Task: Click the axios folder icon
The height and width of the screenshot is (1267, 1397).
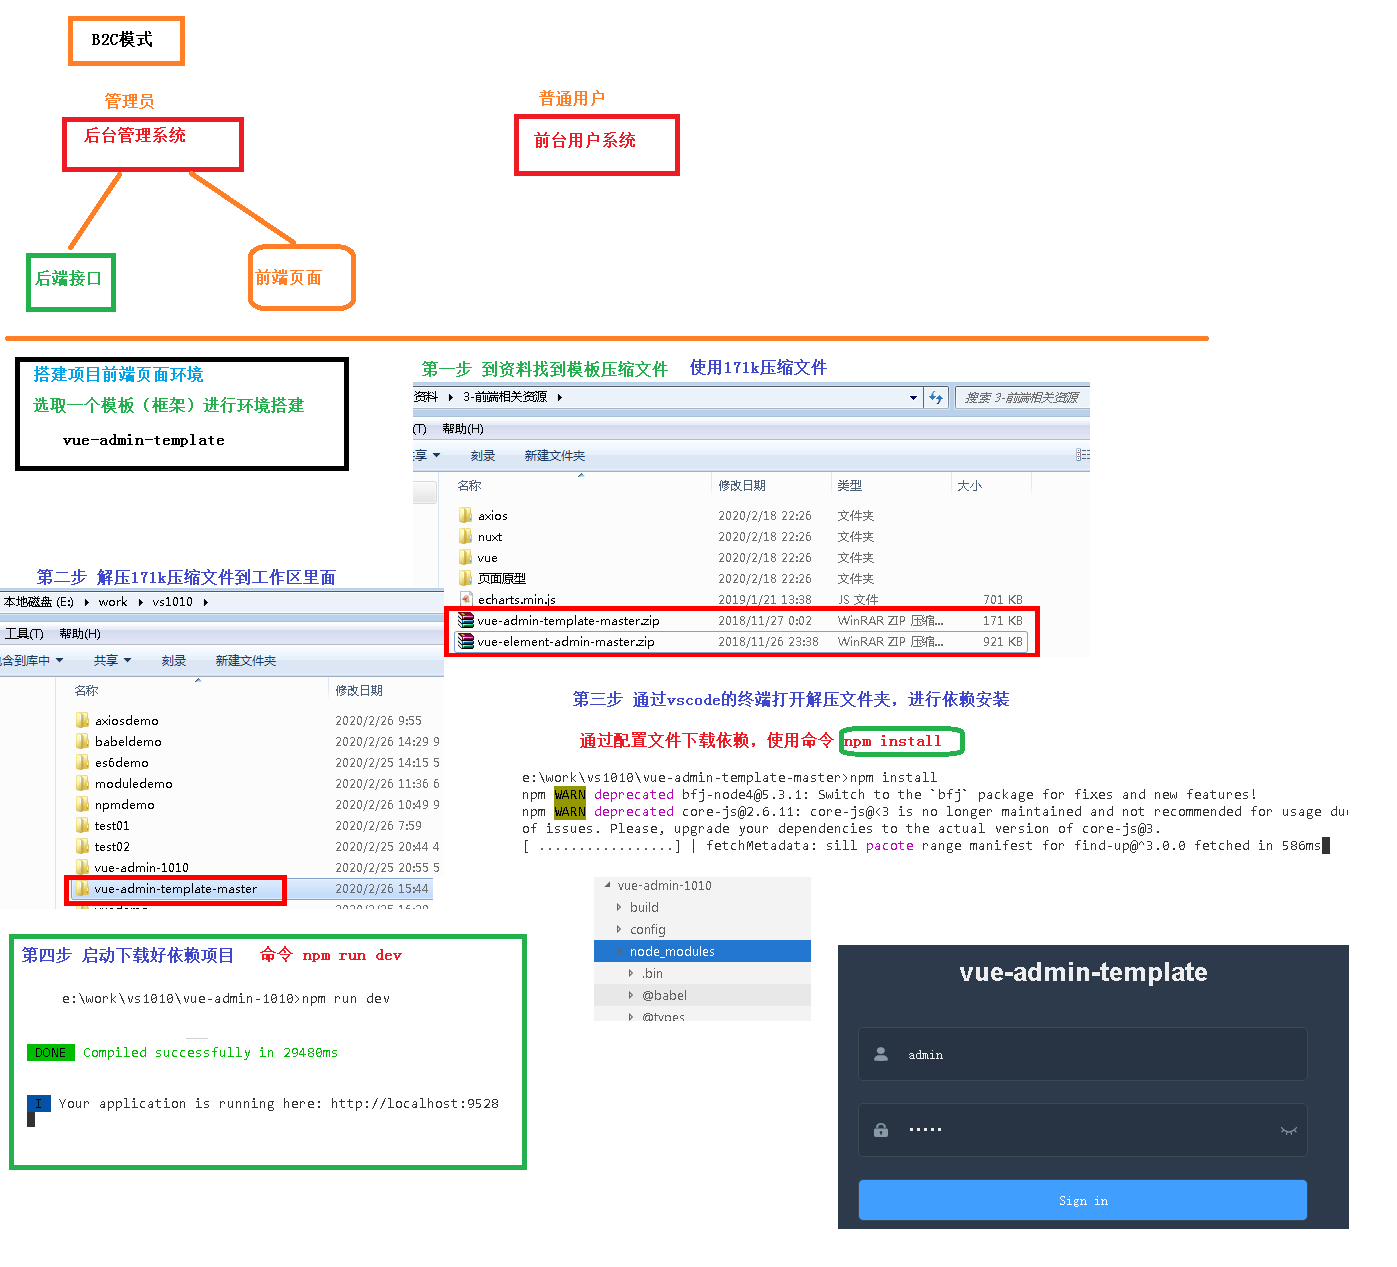Action: tap(465, 515)
